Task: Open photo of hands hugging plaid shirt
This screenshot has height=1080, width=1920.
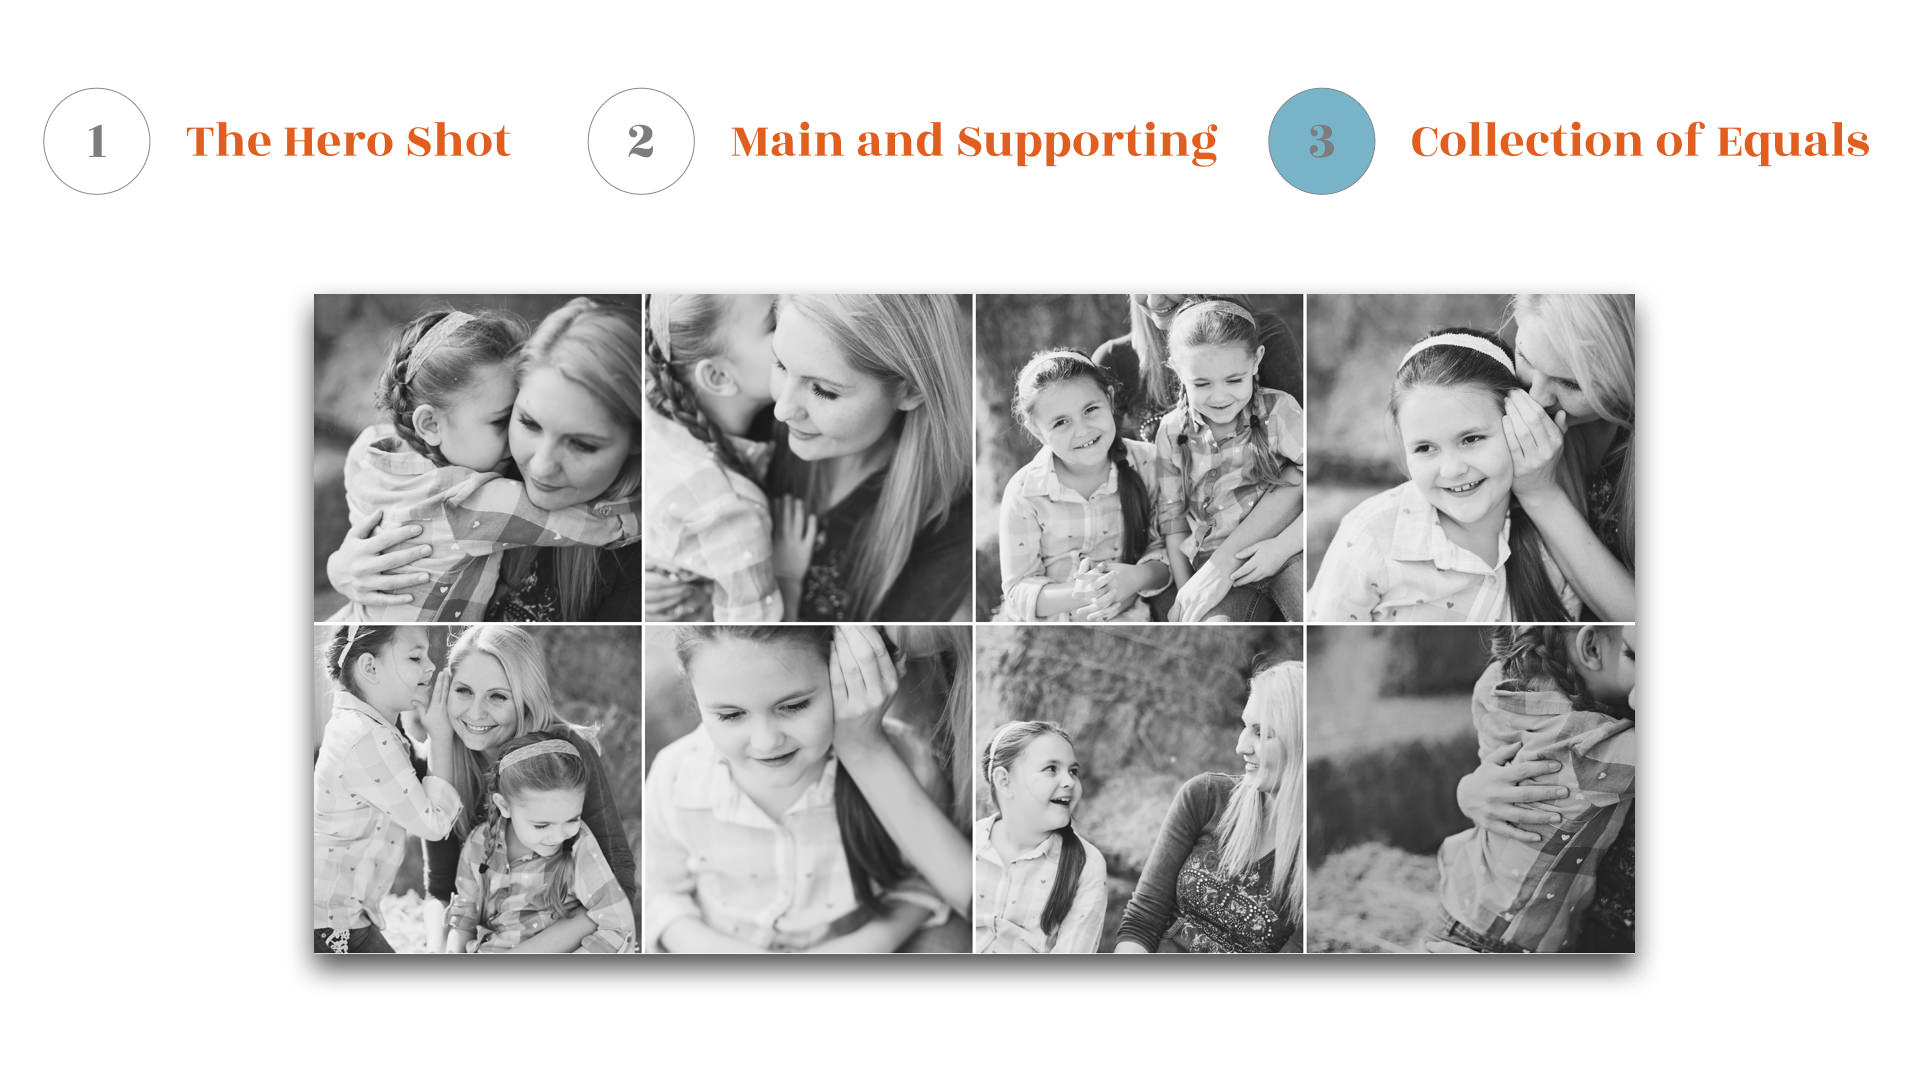Action: tap(1470, 789)
